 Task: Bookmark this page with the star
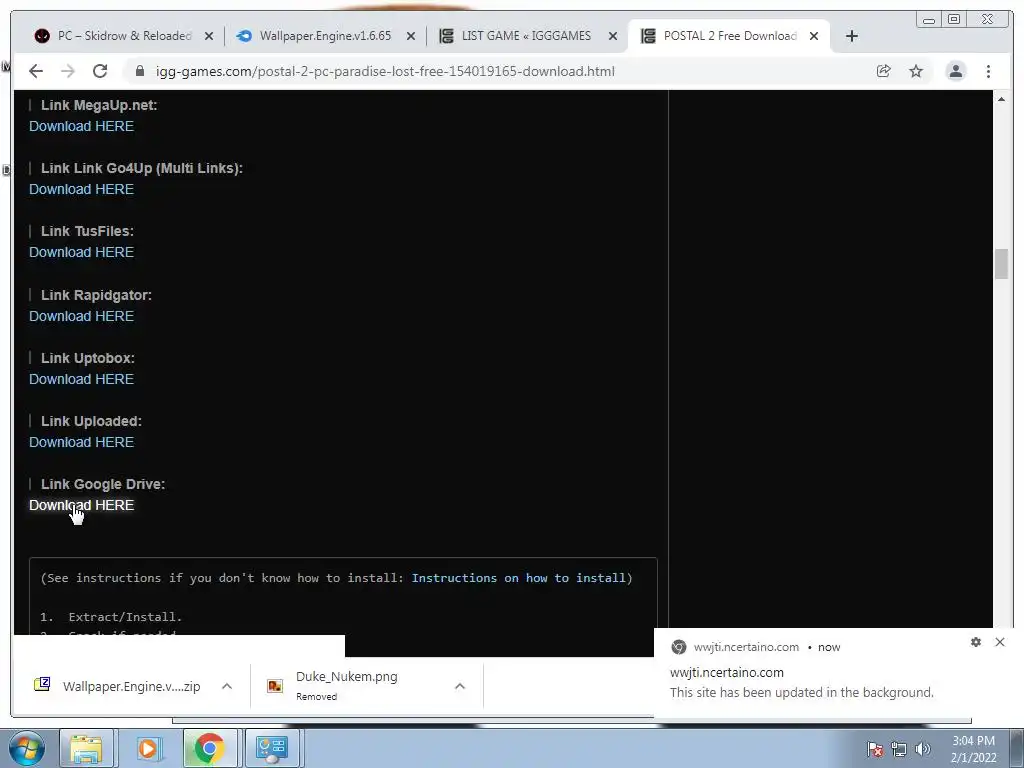pos(916,71)
